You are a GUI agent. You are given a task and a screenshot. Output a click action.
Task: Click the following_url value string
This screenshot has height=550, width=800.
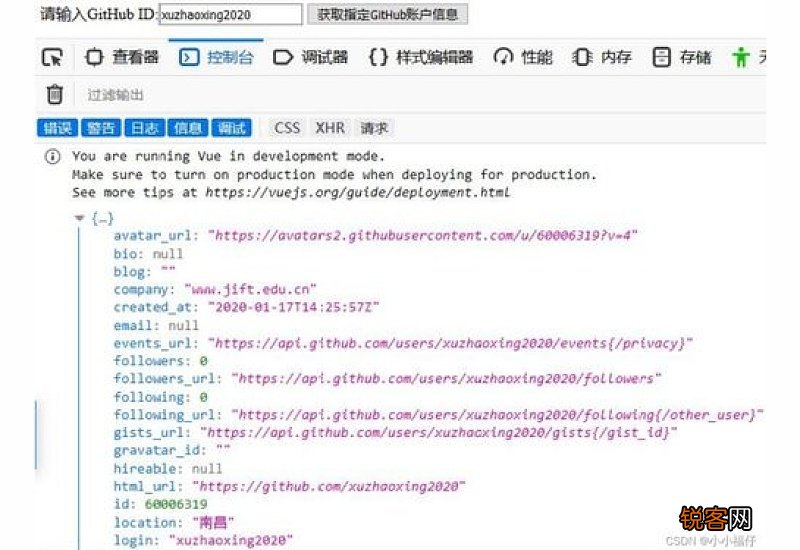(x=497, y=415)
